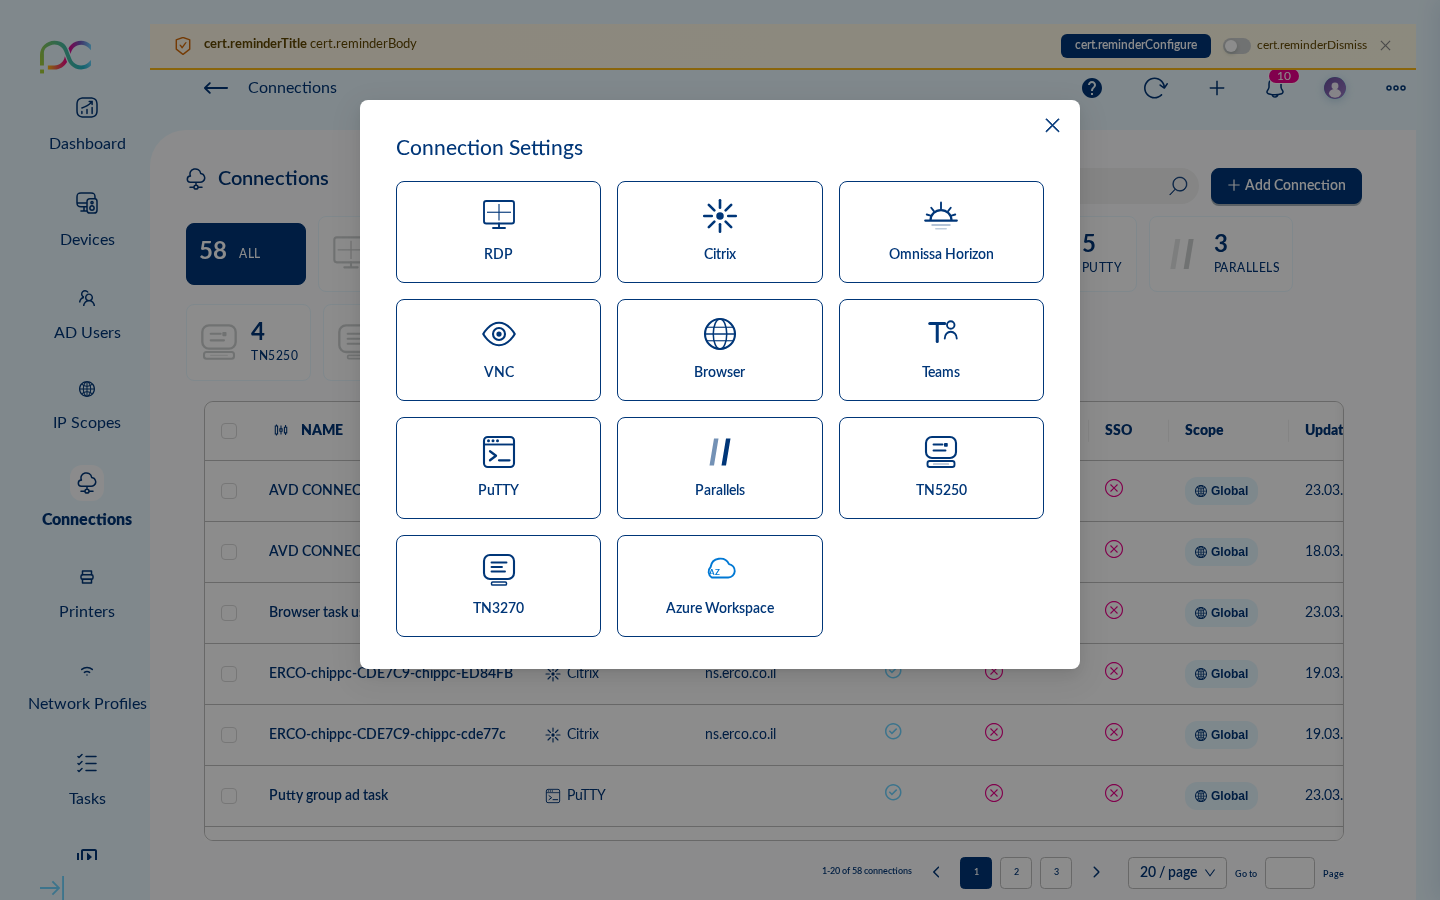
Task: Go to Printers in sidebar
Action: pos(87,593)
